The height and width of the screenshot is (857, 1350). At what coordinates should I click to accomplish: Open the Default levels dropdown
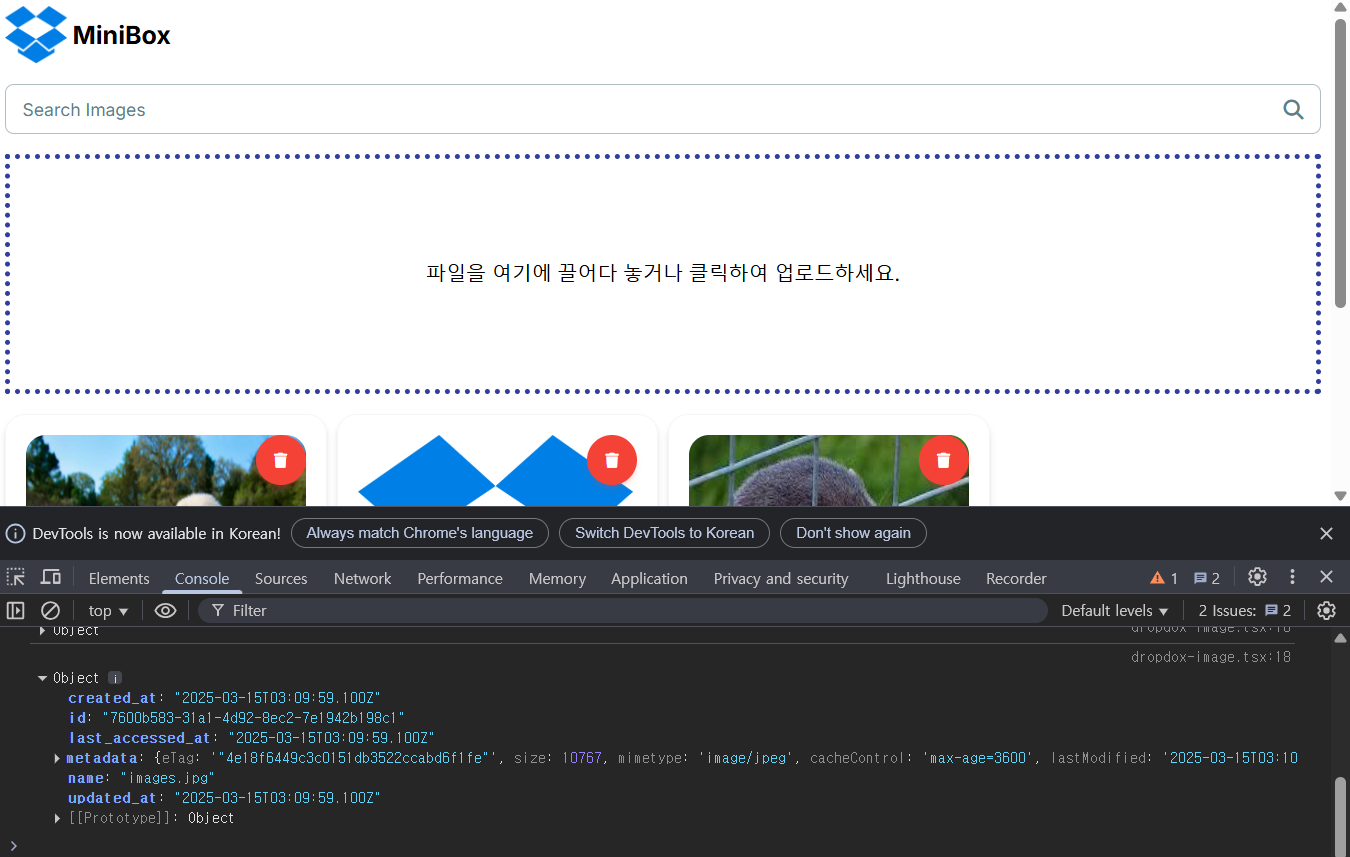coord(1115,610)
